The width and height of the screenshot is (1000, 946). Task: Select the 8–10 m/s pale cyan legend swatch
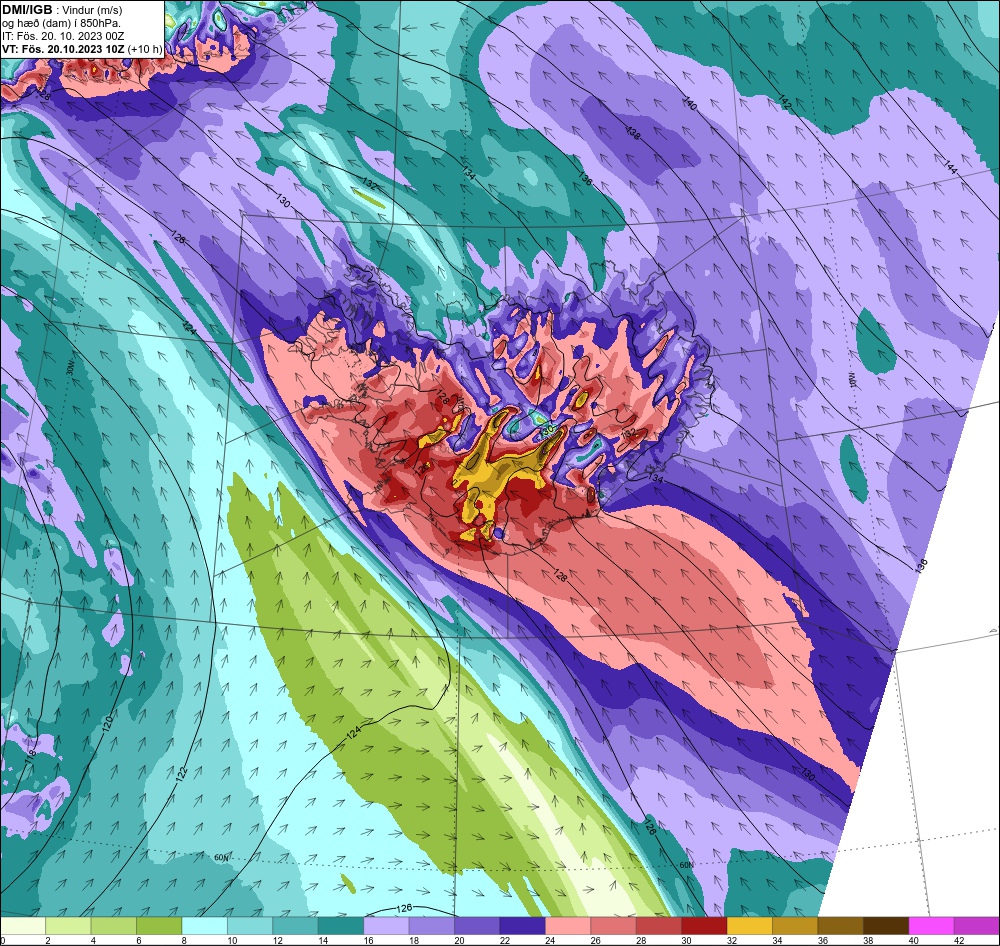[204, 926]
